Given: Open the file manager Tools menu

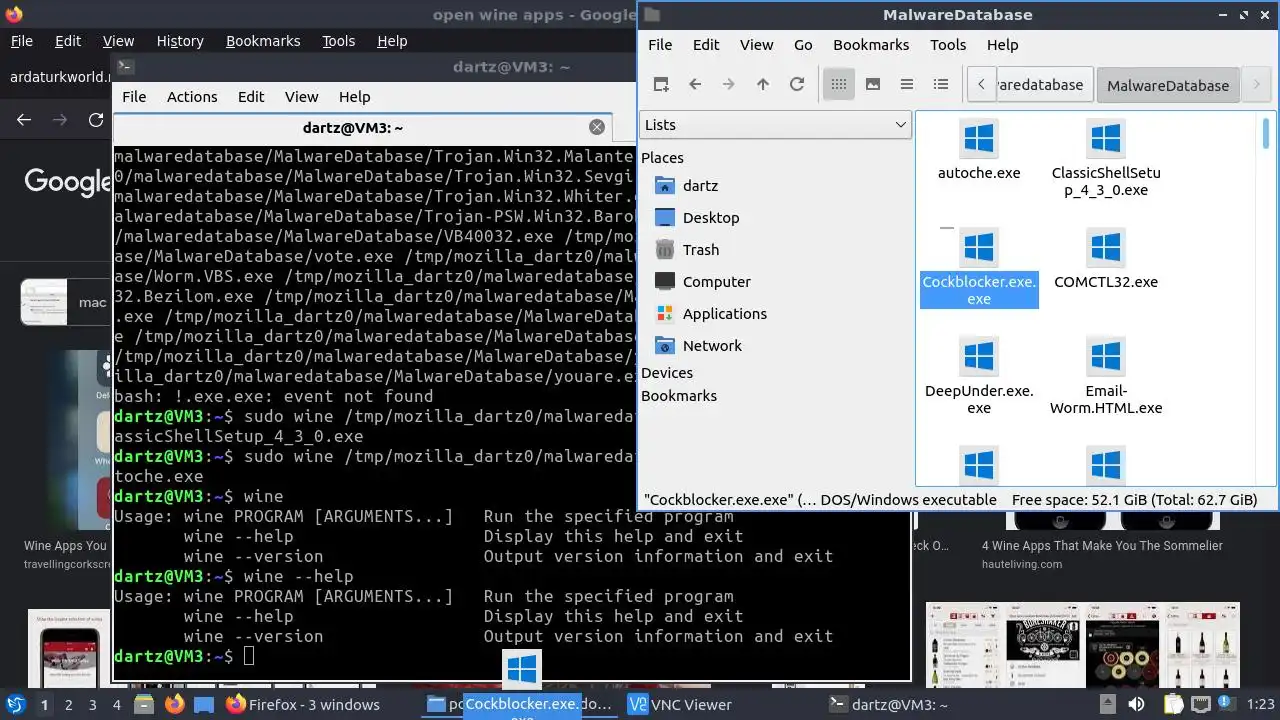Looking at the screenshot, I should [948, 45].
